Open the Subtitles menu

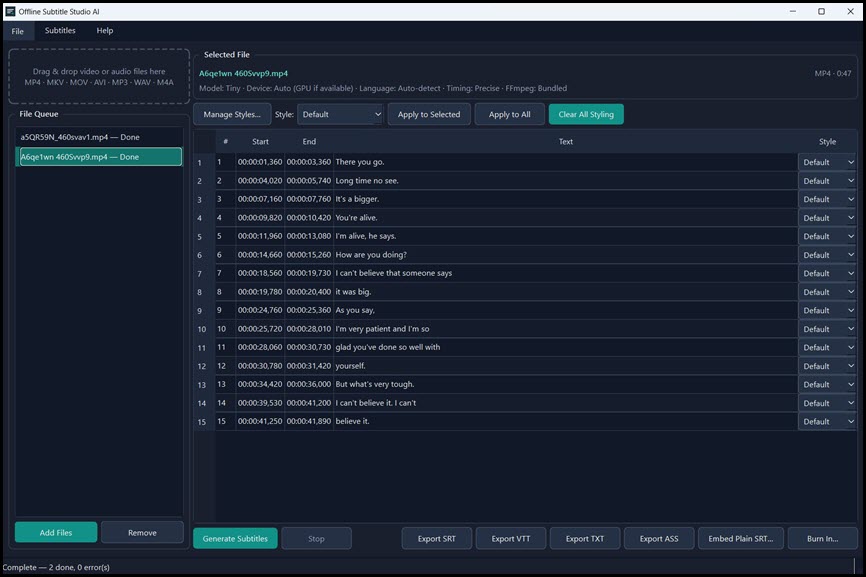click(x=60, y=31)
